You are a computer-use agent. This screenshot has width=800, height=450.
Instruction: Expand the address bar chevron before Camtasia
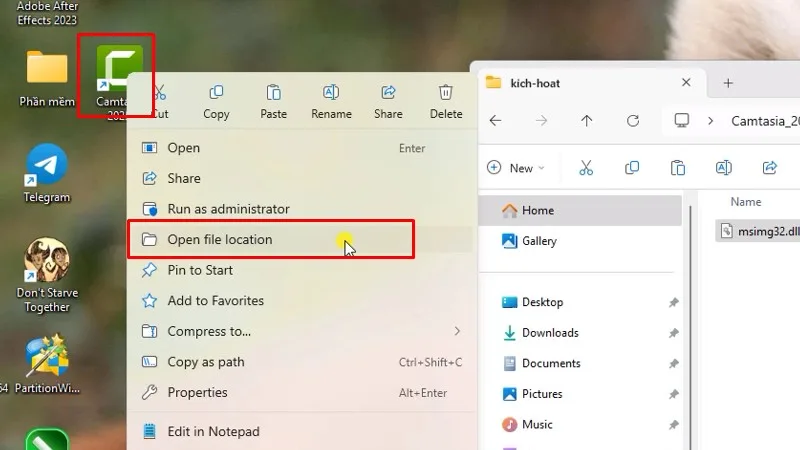coord(711,121)
